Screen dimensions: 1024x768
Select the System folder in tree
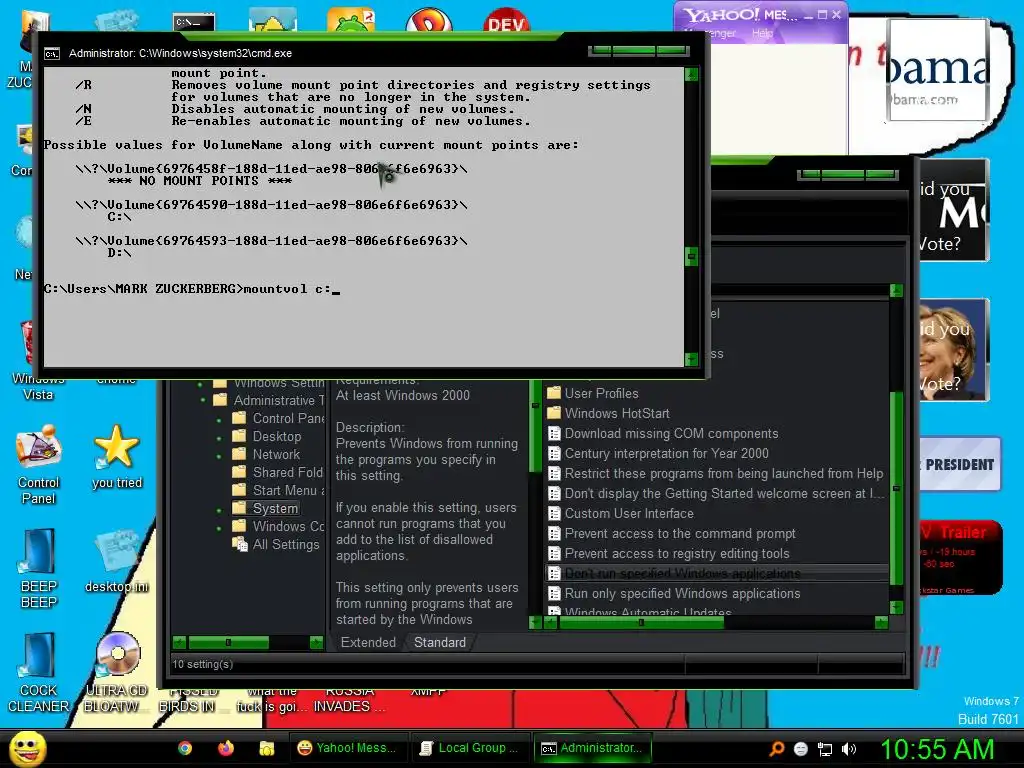(275, 508)
